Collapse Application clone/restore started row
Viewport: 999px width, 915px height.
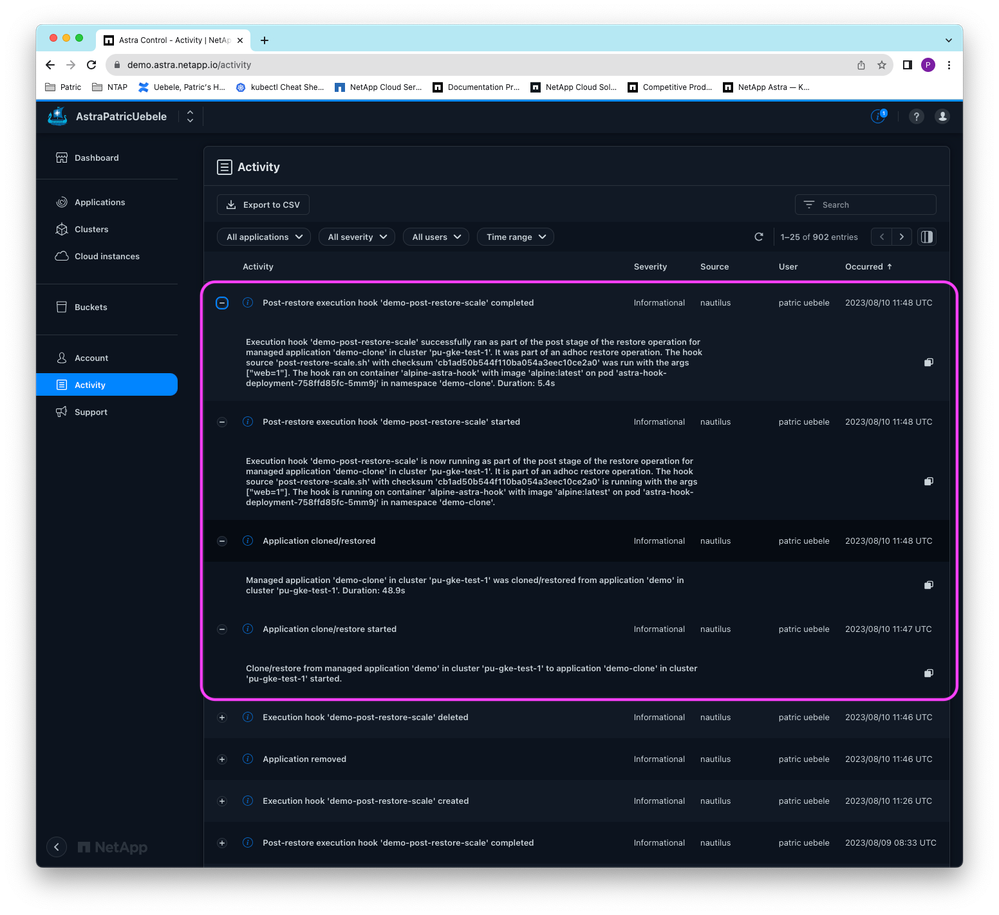coord(222,630)
